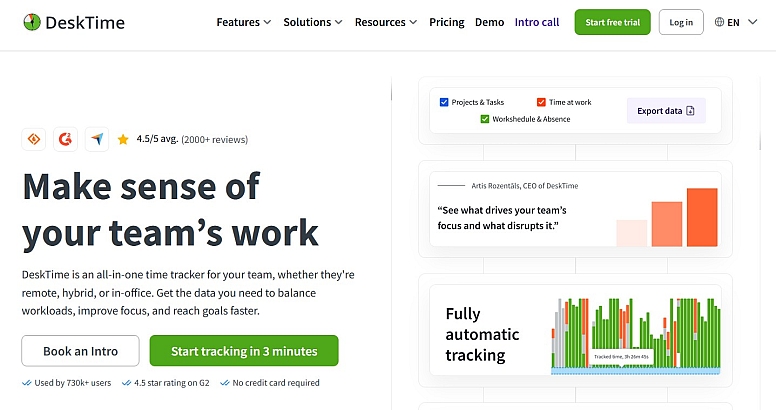Click the Book an Intro button
Viewport: 776px width, 410px height.
coord(80,351)
